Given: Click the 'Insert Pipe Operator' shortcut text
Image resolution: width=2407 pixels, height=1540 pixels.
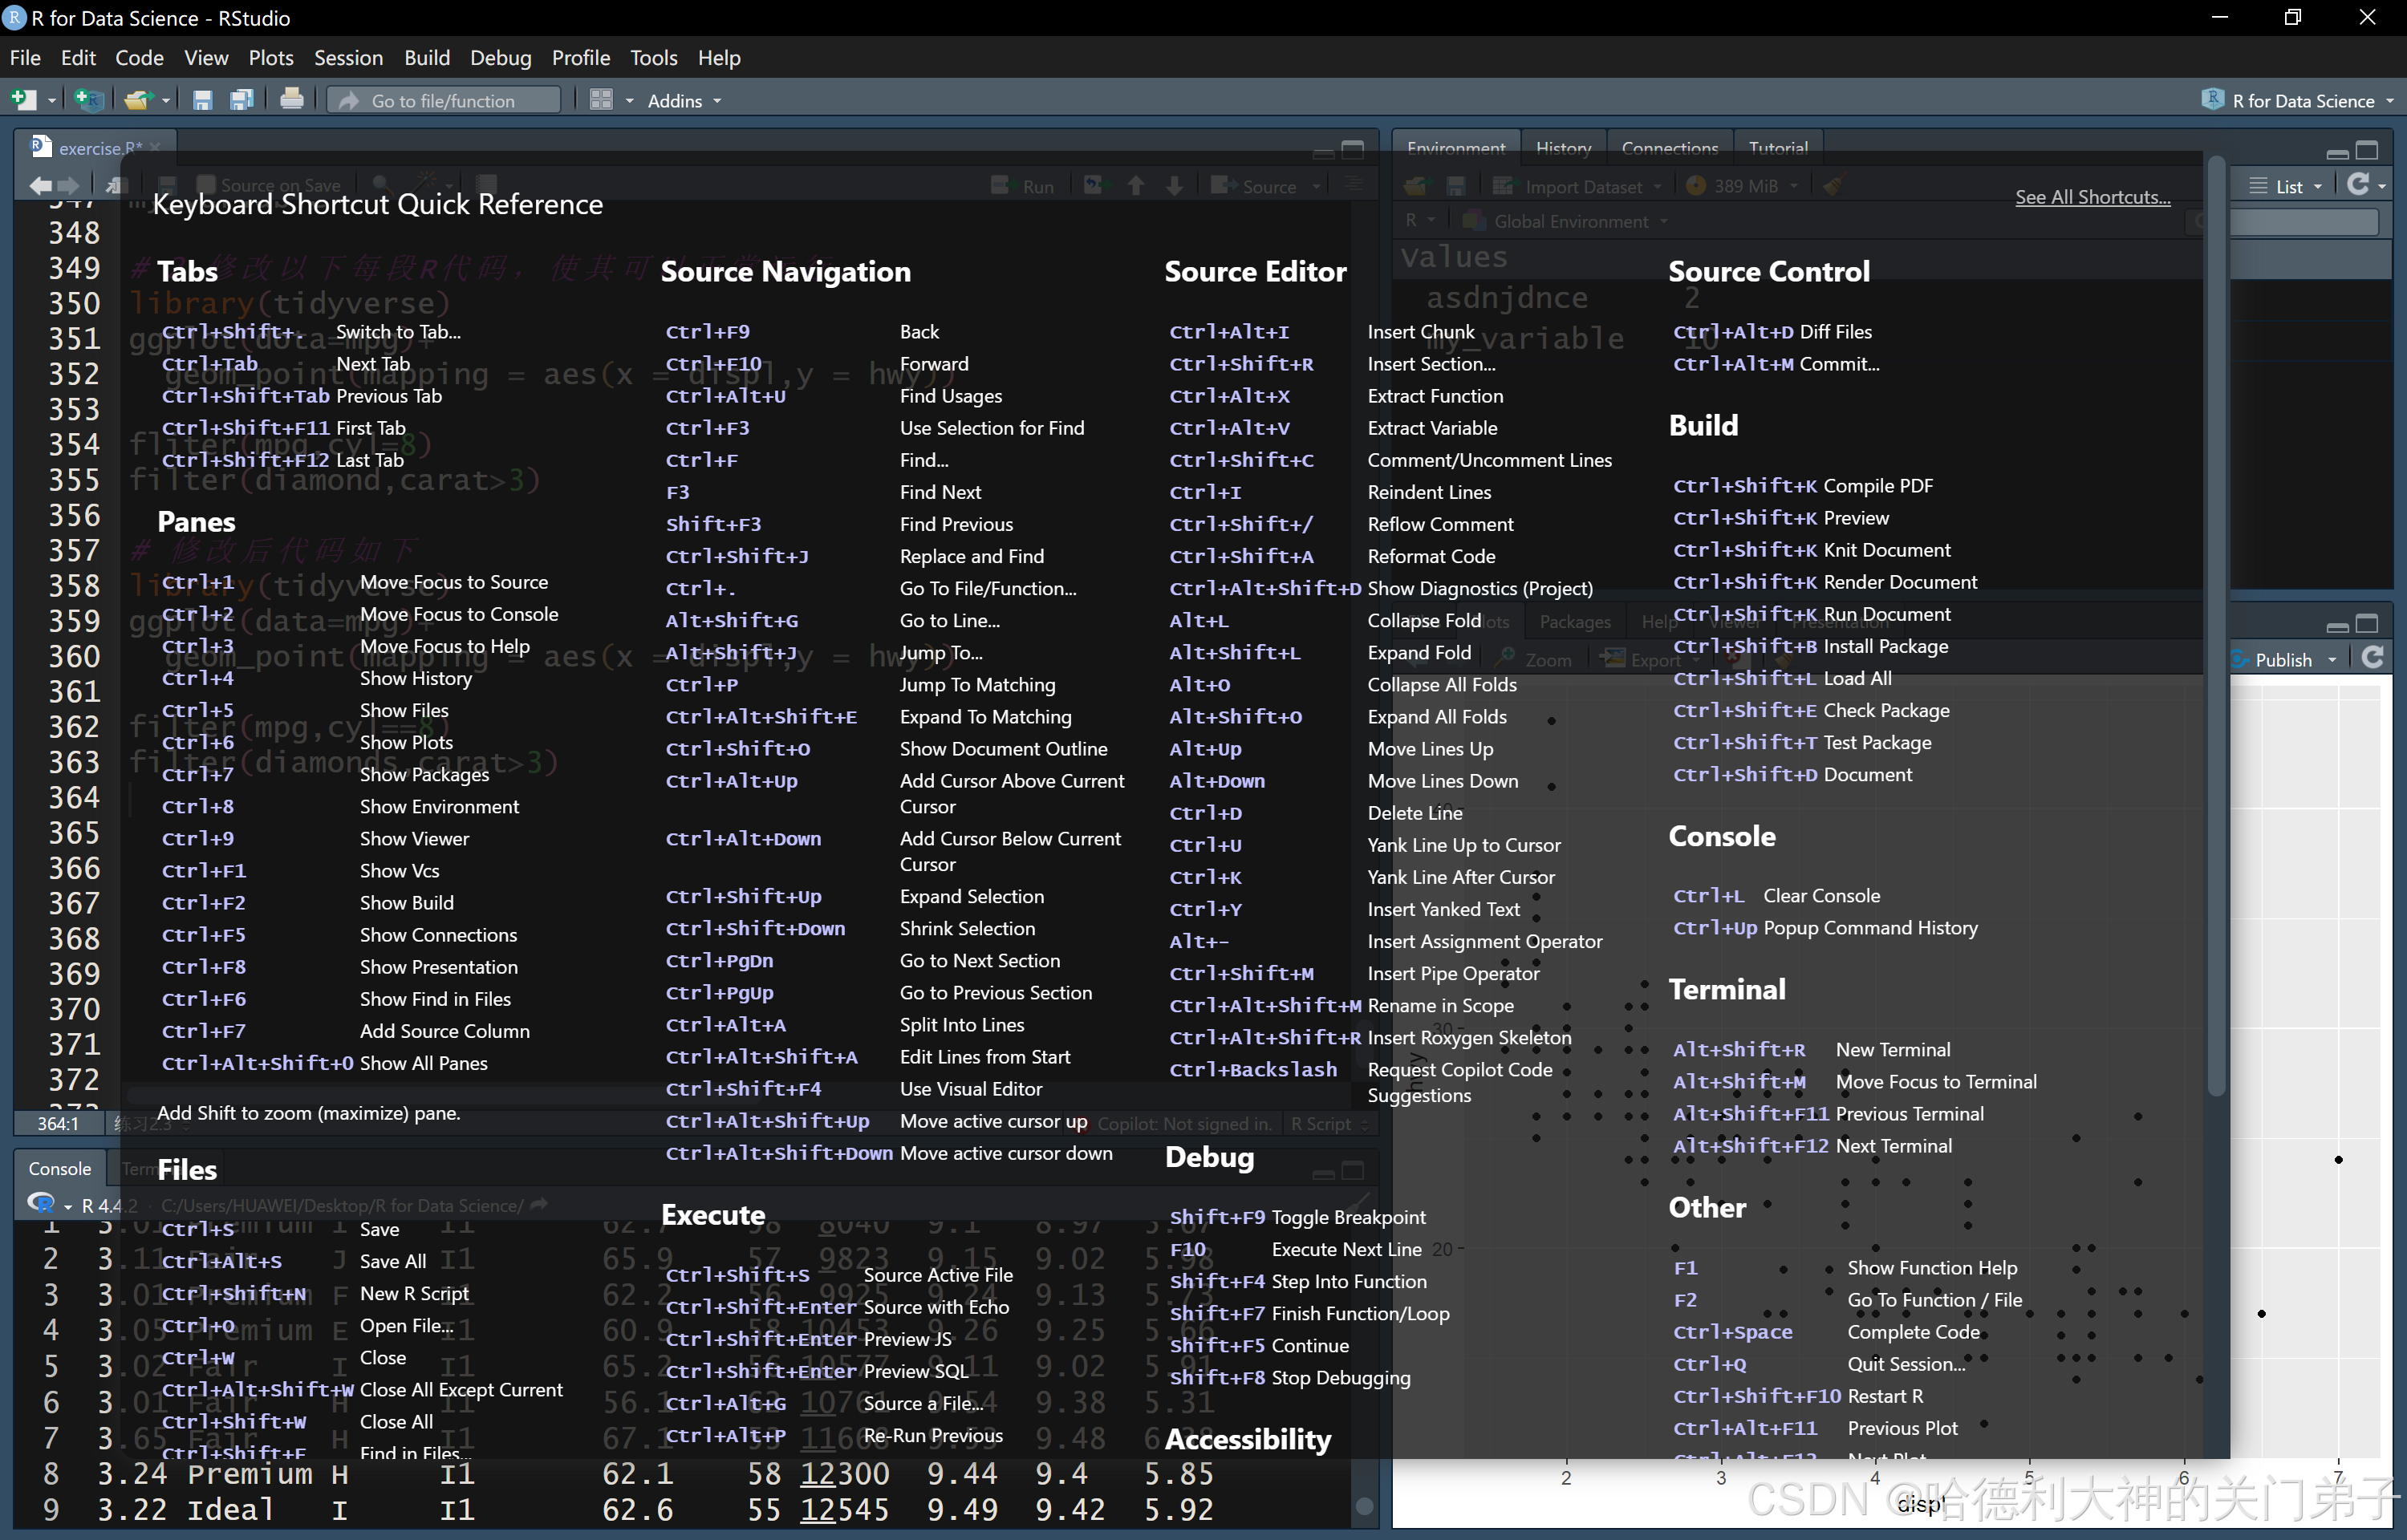Looking at the screenshot, I should tap(1453, 973).
